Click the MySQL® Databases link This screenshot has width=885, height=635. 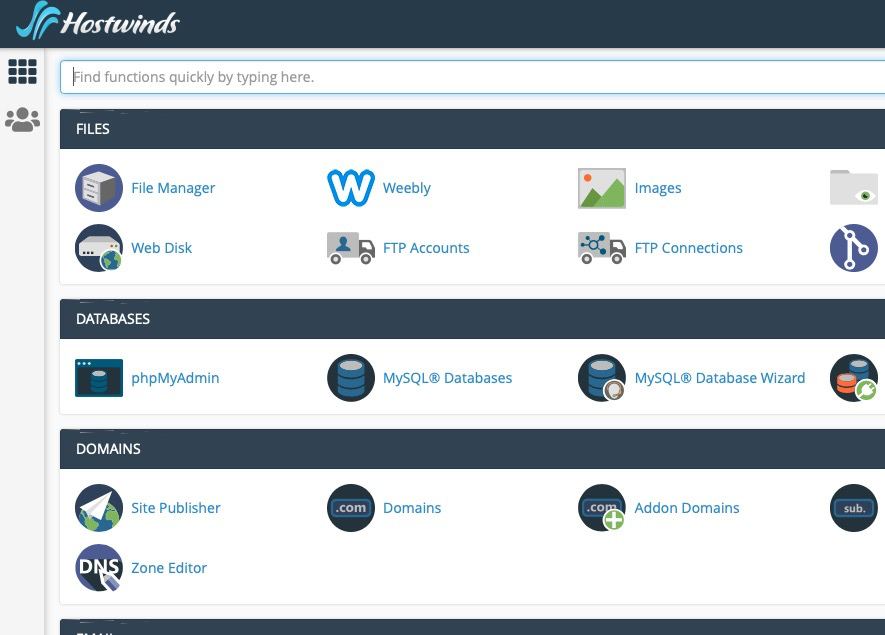click(x=448, y=378)
